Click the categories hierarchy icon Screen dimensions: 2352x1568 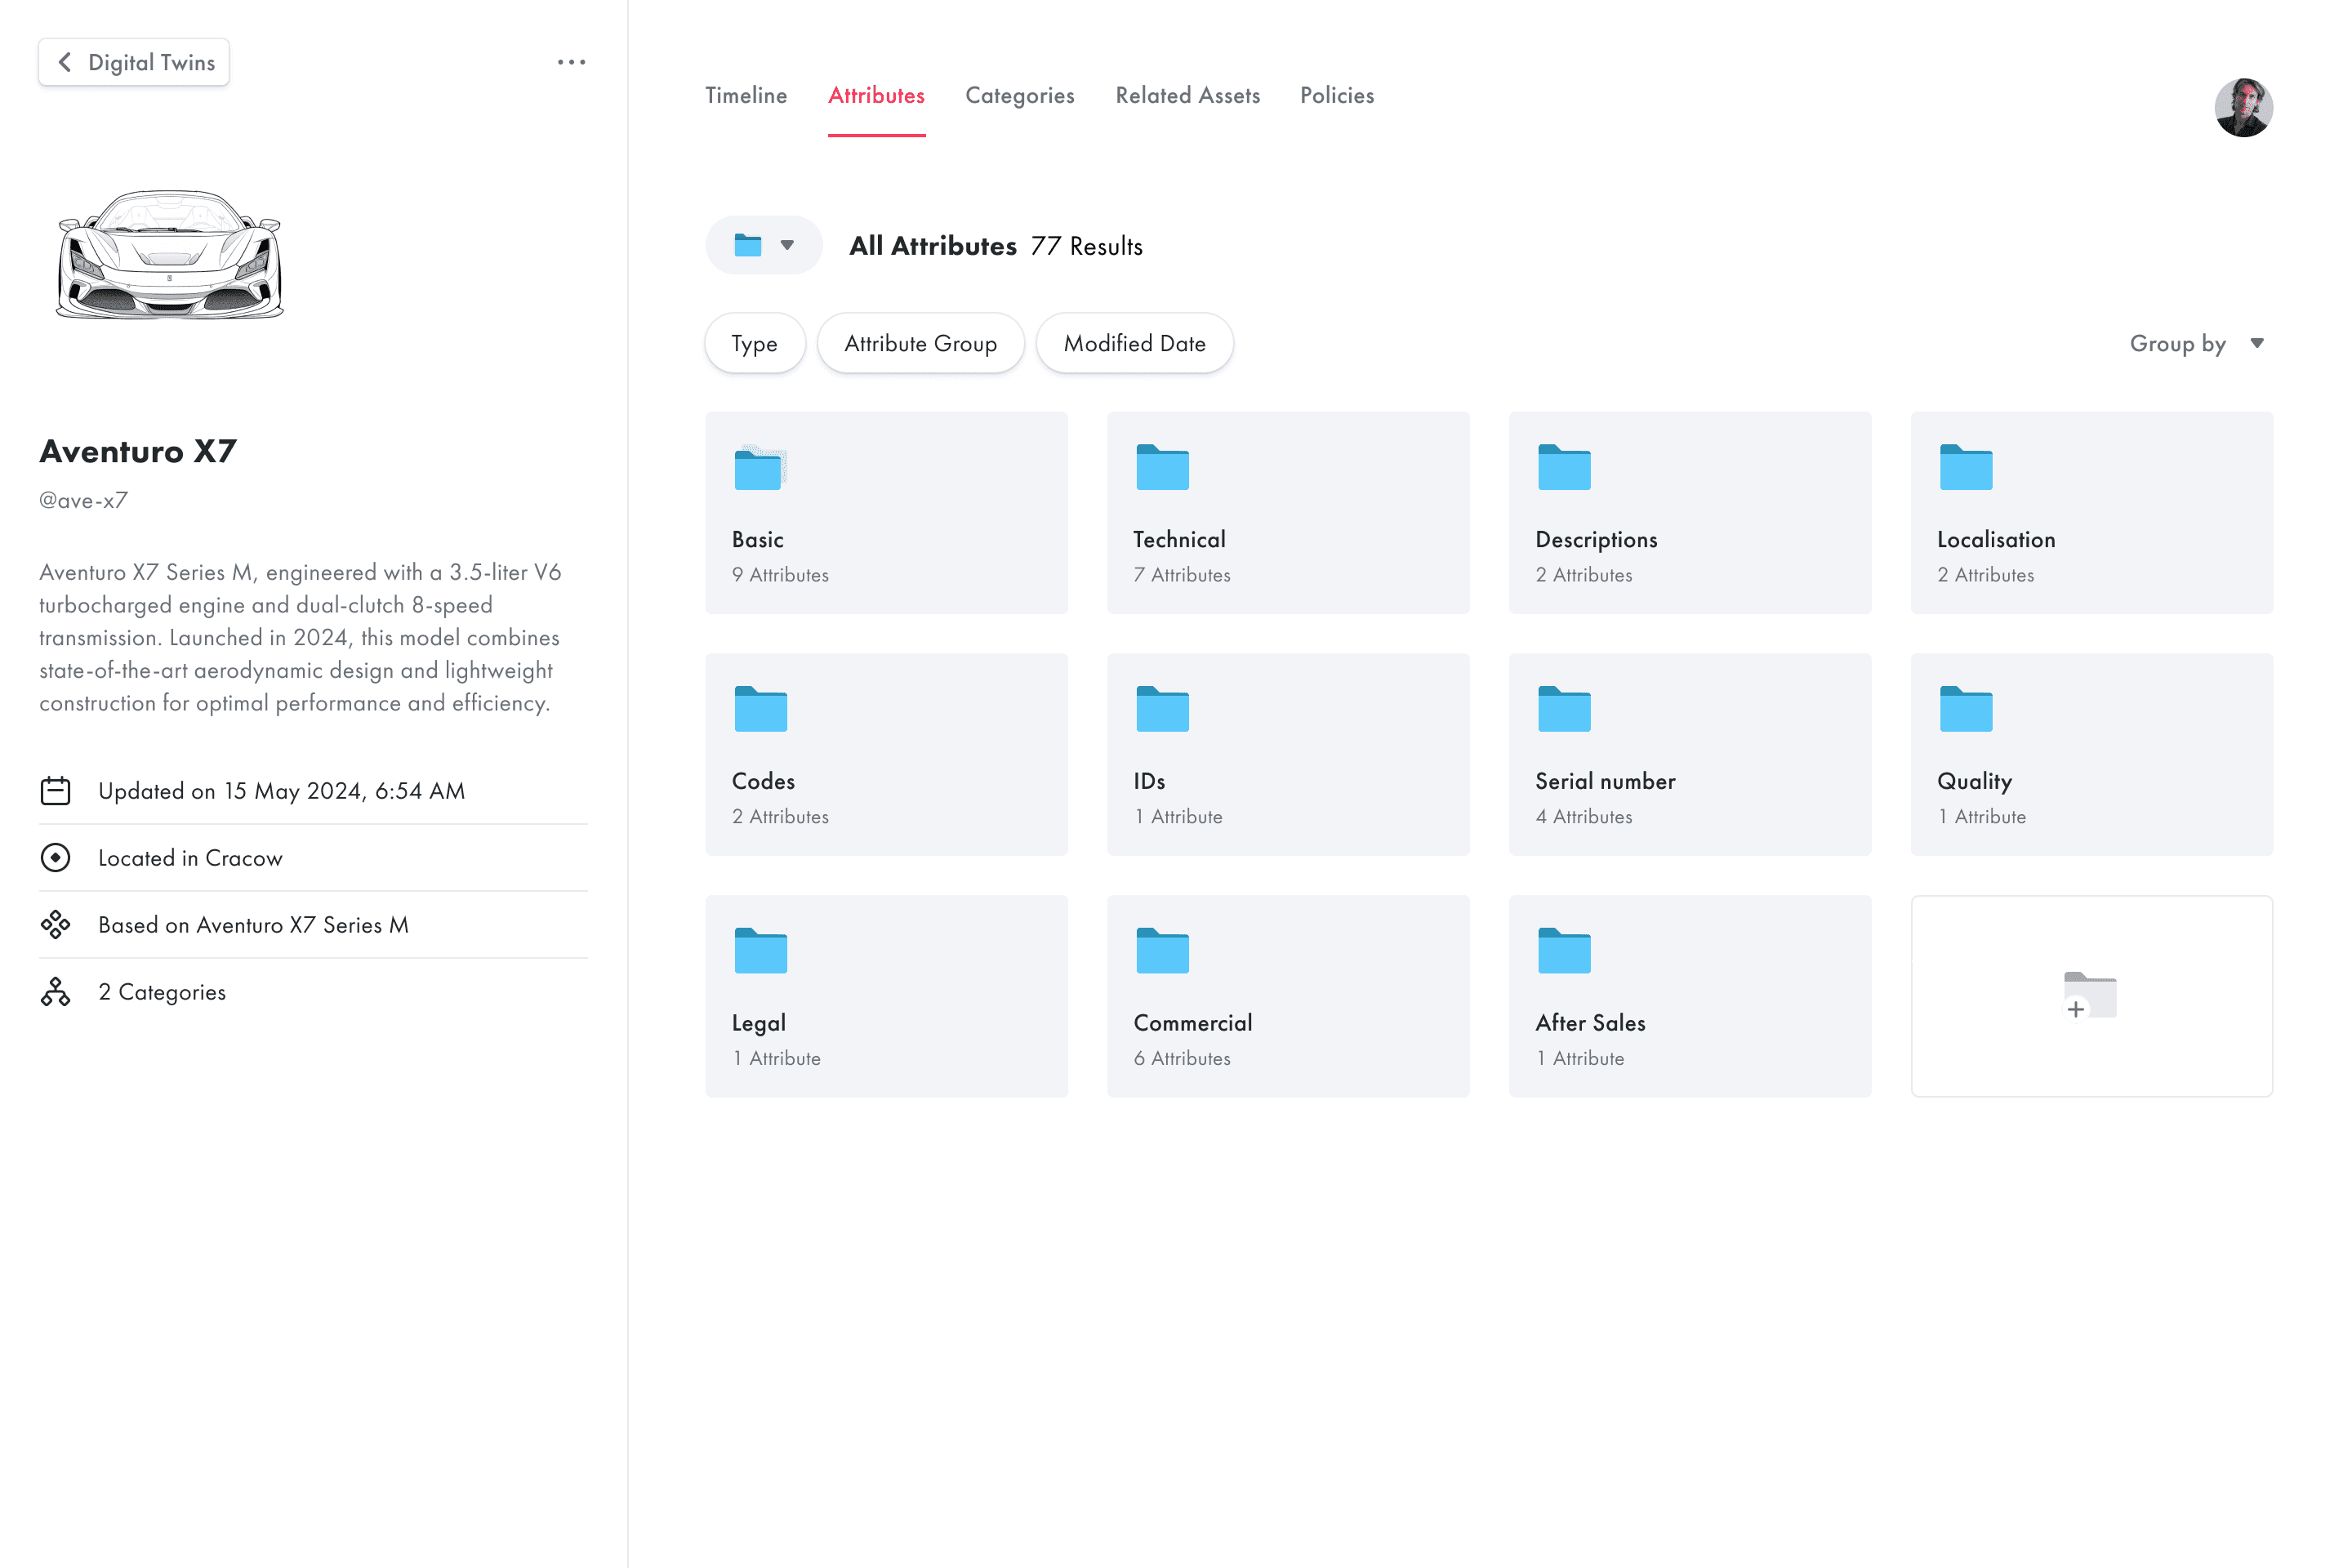point(55,992)
